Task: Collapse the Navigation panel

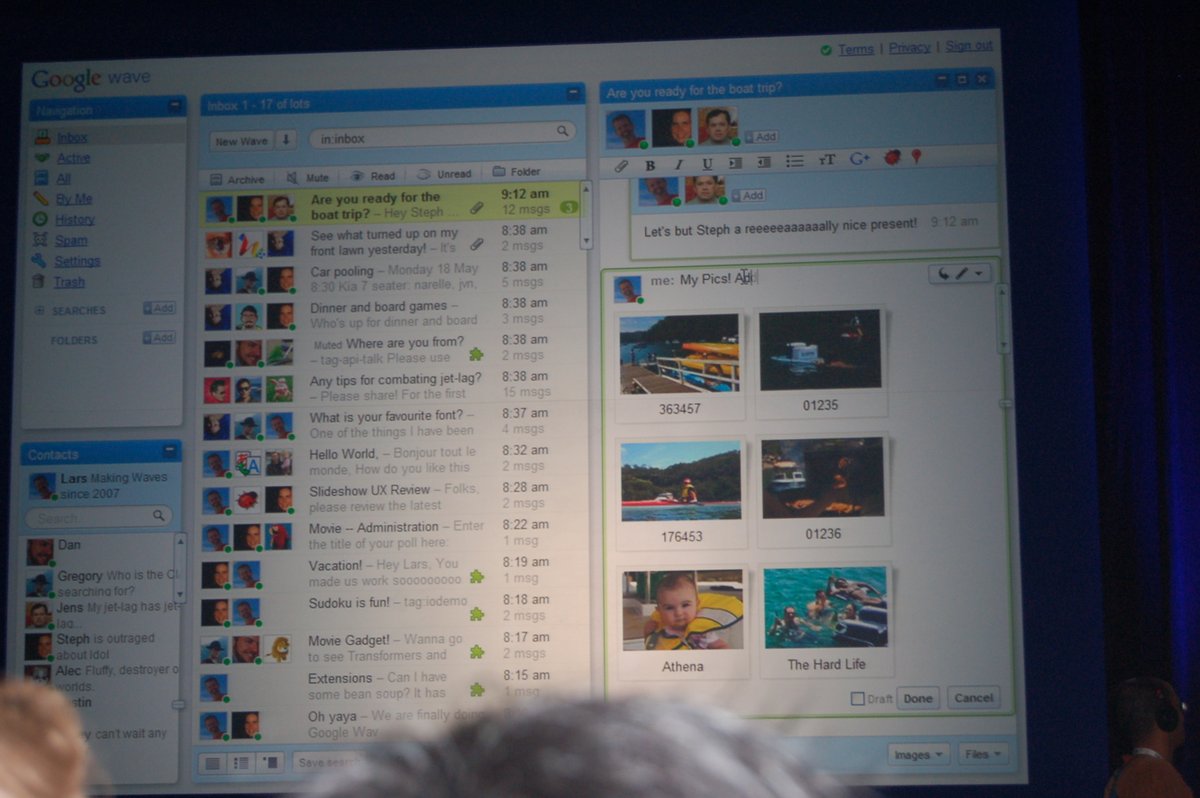Action: click(x=176, y=105)
